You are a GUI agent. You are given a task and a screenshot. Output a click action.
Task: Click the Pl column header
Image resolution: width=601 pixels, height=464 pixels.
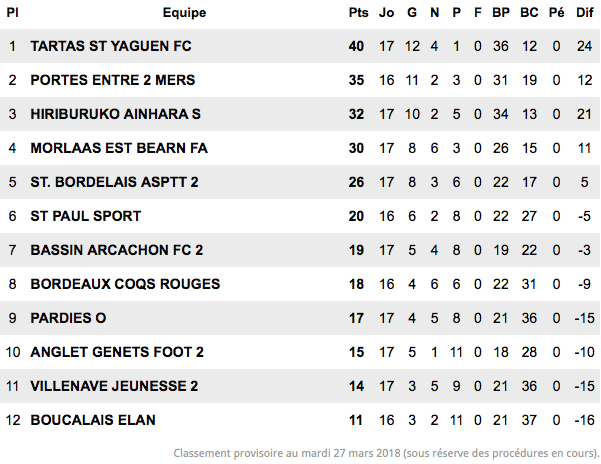tap(12, 13)
